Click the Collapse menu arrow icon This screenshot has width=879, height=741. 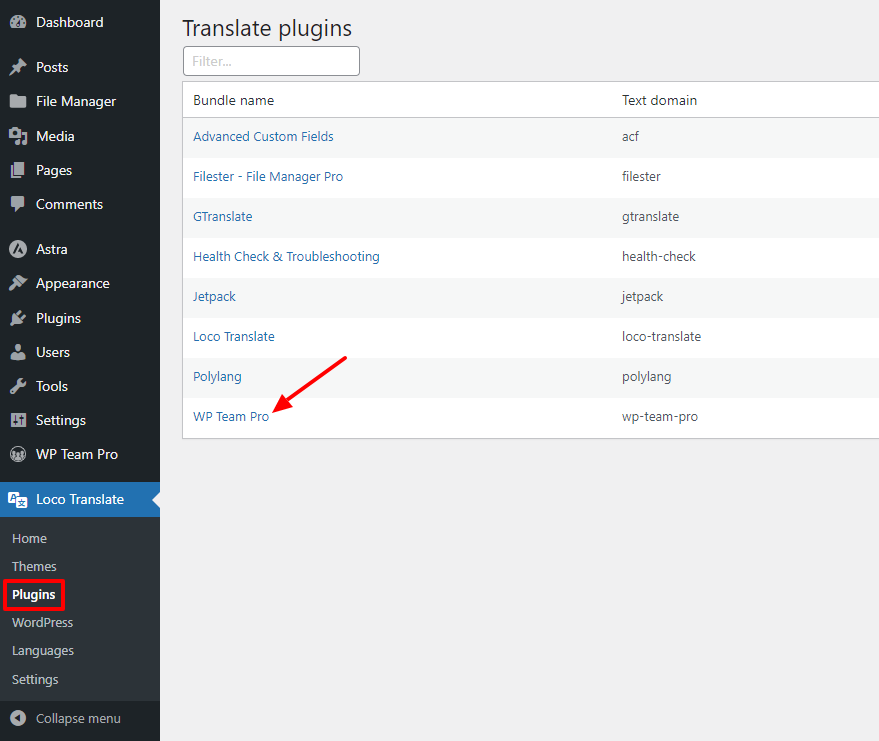pos(18,719)
